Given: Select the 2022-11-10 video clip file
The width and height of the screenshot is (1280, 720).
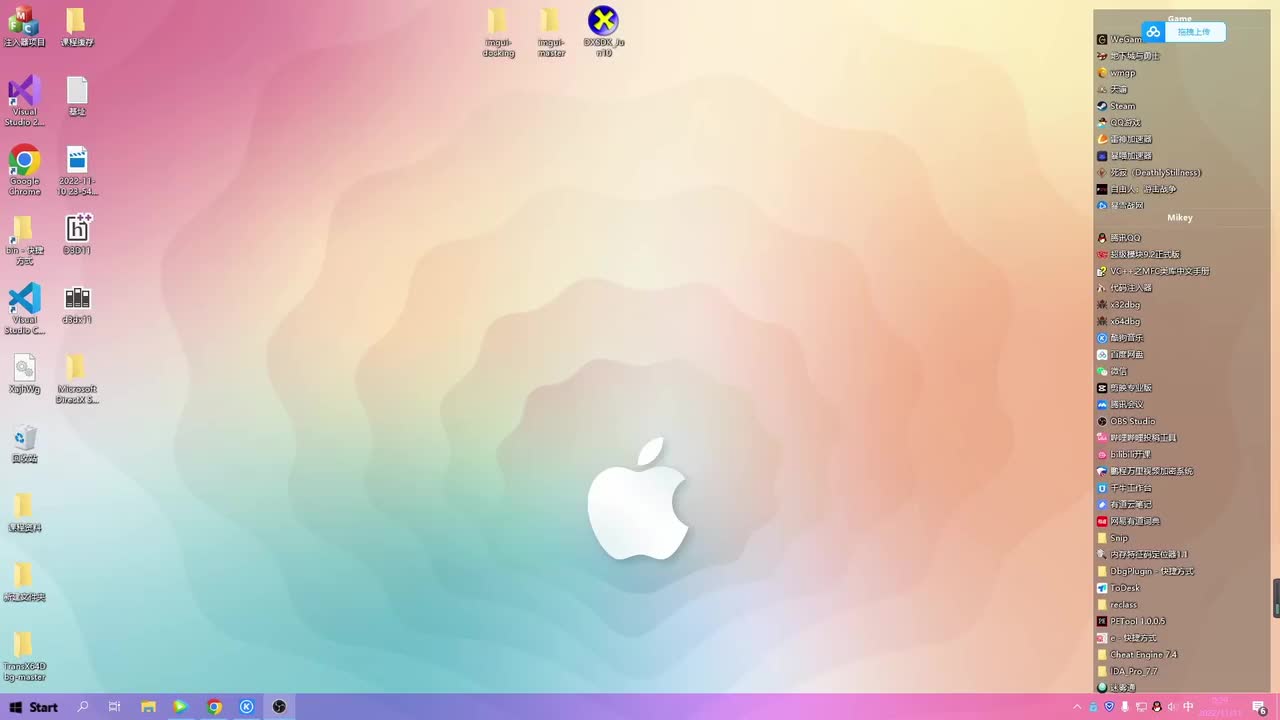Looking at the screenshot, I should coord(77,170).
